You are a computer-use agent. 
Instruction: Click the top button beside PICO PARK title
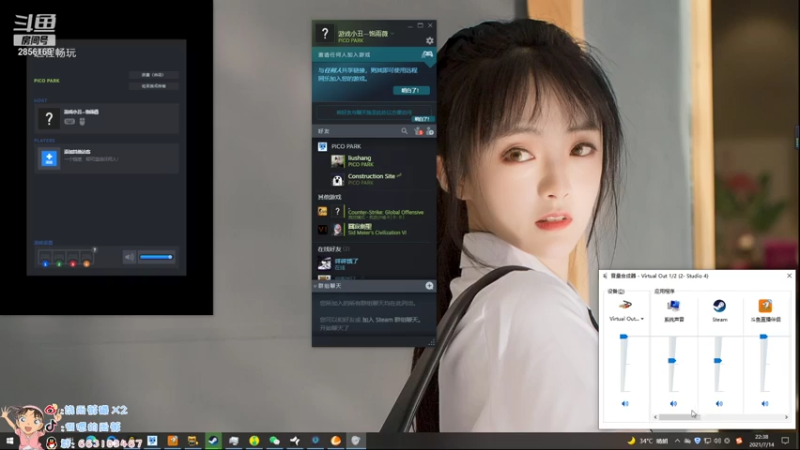(154, 75)
